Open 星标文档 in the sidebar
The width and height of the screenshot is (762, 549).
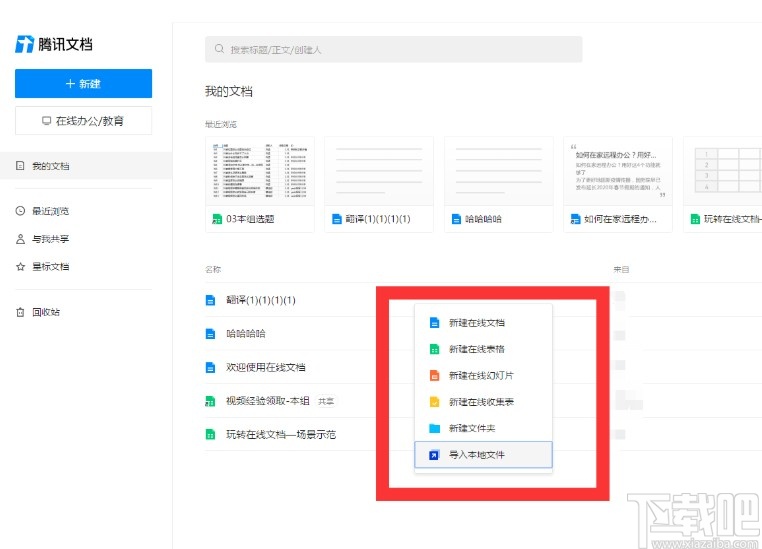pyautogui.click(x=51, y=267)
